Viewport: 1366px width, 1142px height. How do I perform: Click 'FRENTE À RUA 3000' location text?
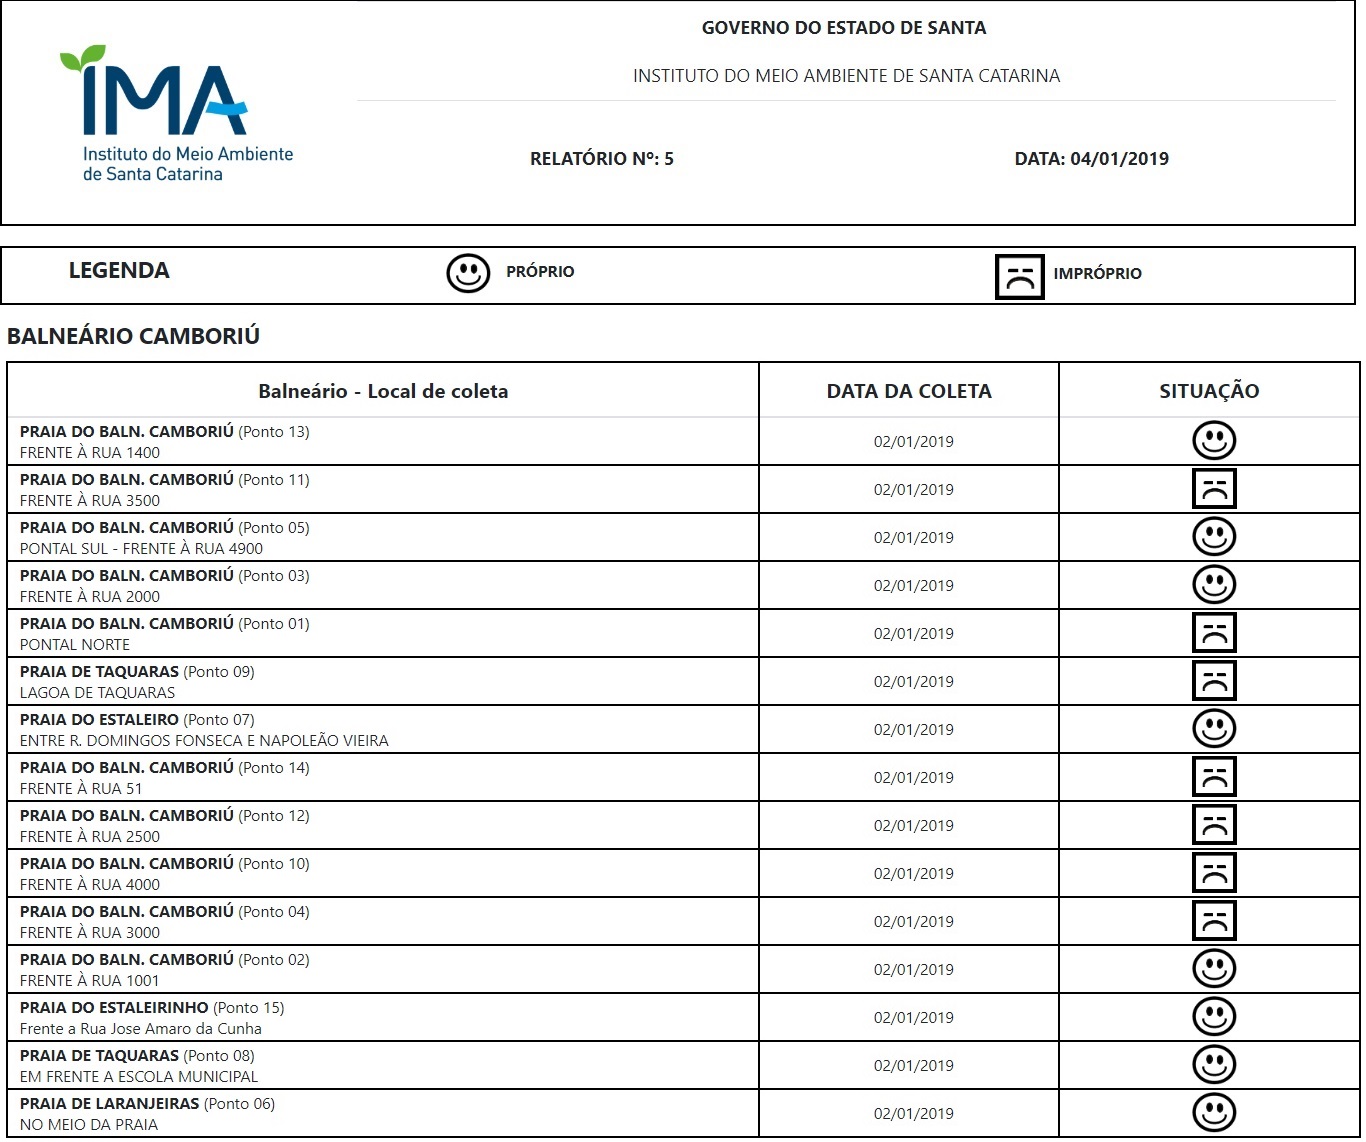(90, 932)
